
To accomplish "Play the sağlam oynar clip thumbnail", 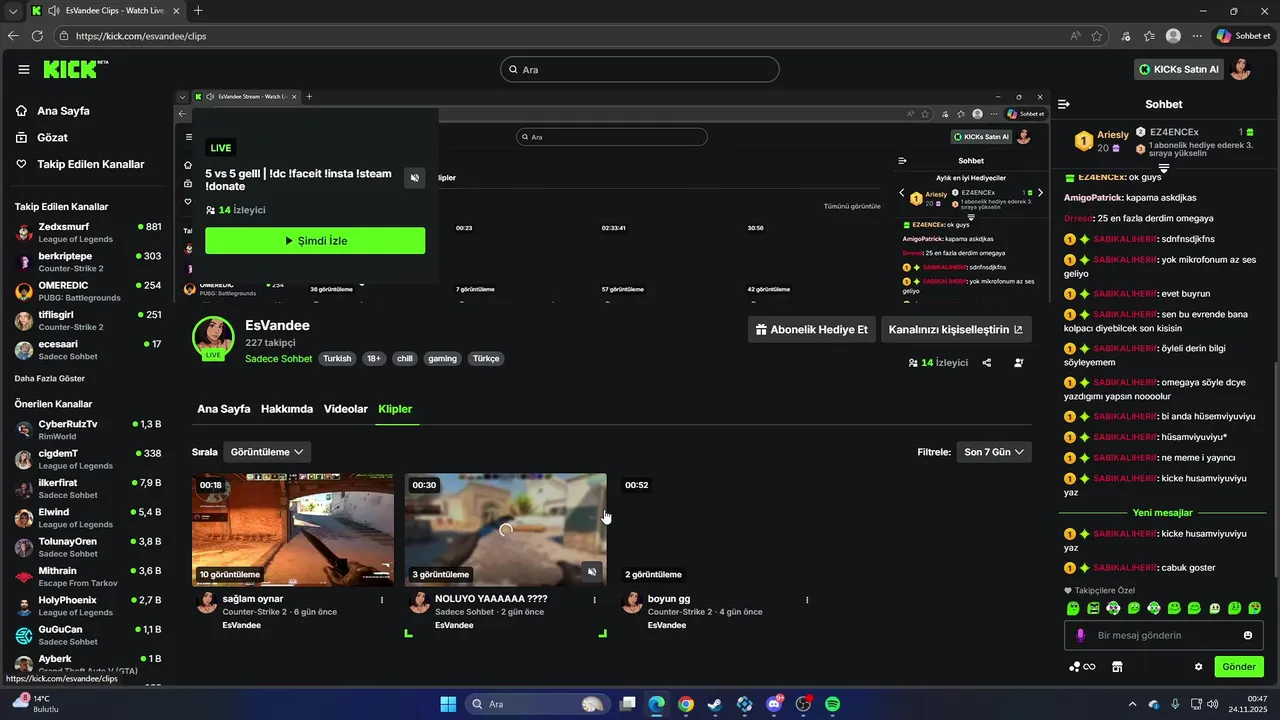I will pos(293,530).
